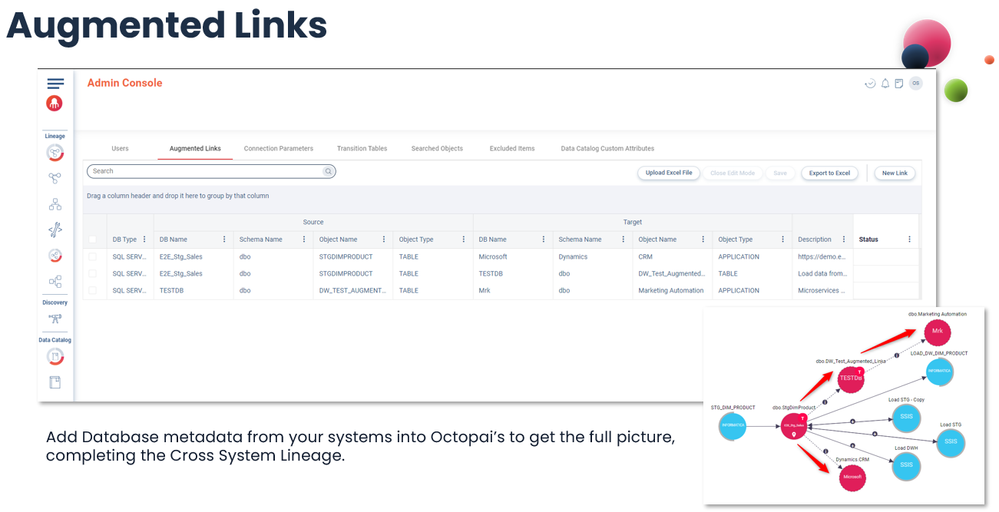Open the Target Schema Name column menu
Image resolution: width=999 pixels, height=512 pixels.
623,239
